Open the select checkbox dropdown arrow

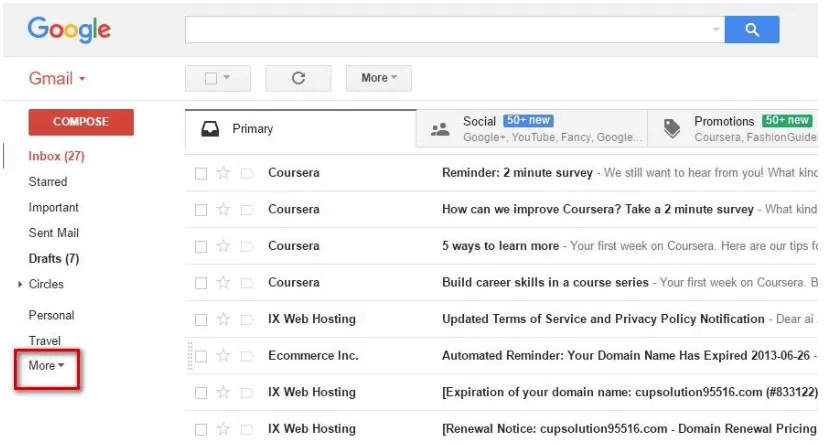point(227,77)
